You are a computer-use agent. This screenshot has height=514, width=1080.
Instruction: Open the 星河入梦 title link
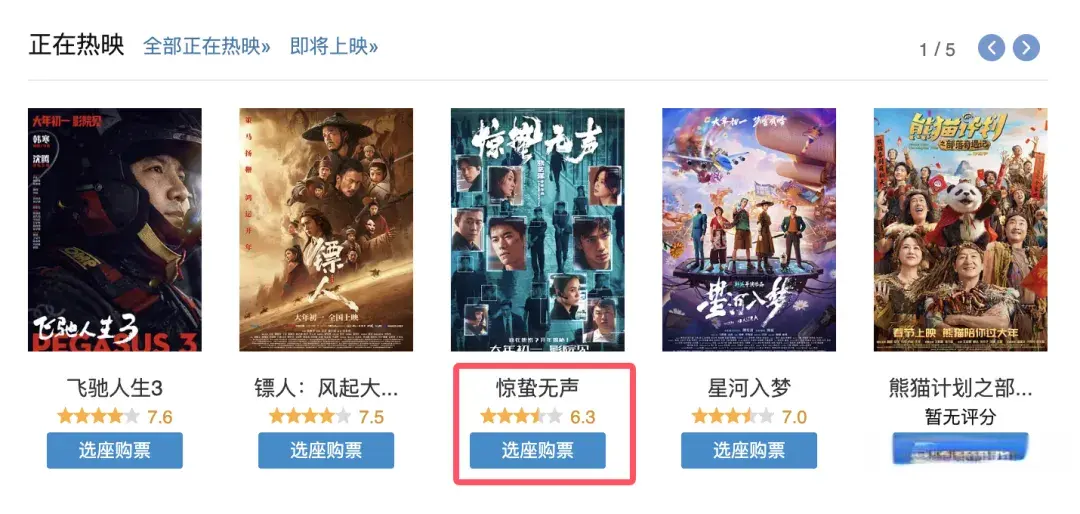749,389
